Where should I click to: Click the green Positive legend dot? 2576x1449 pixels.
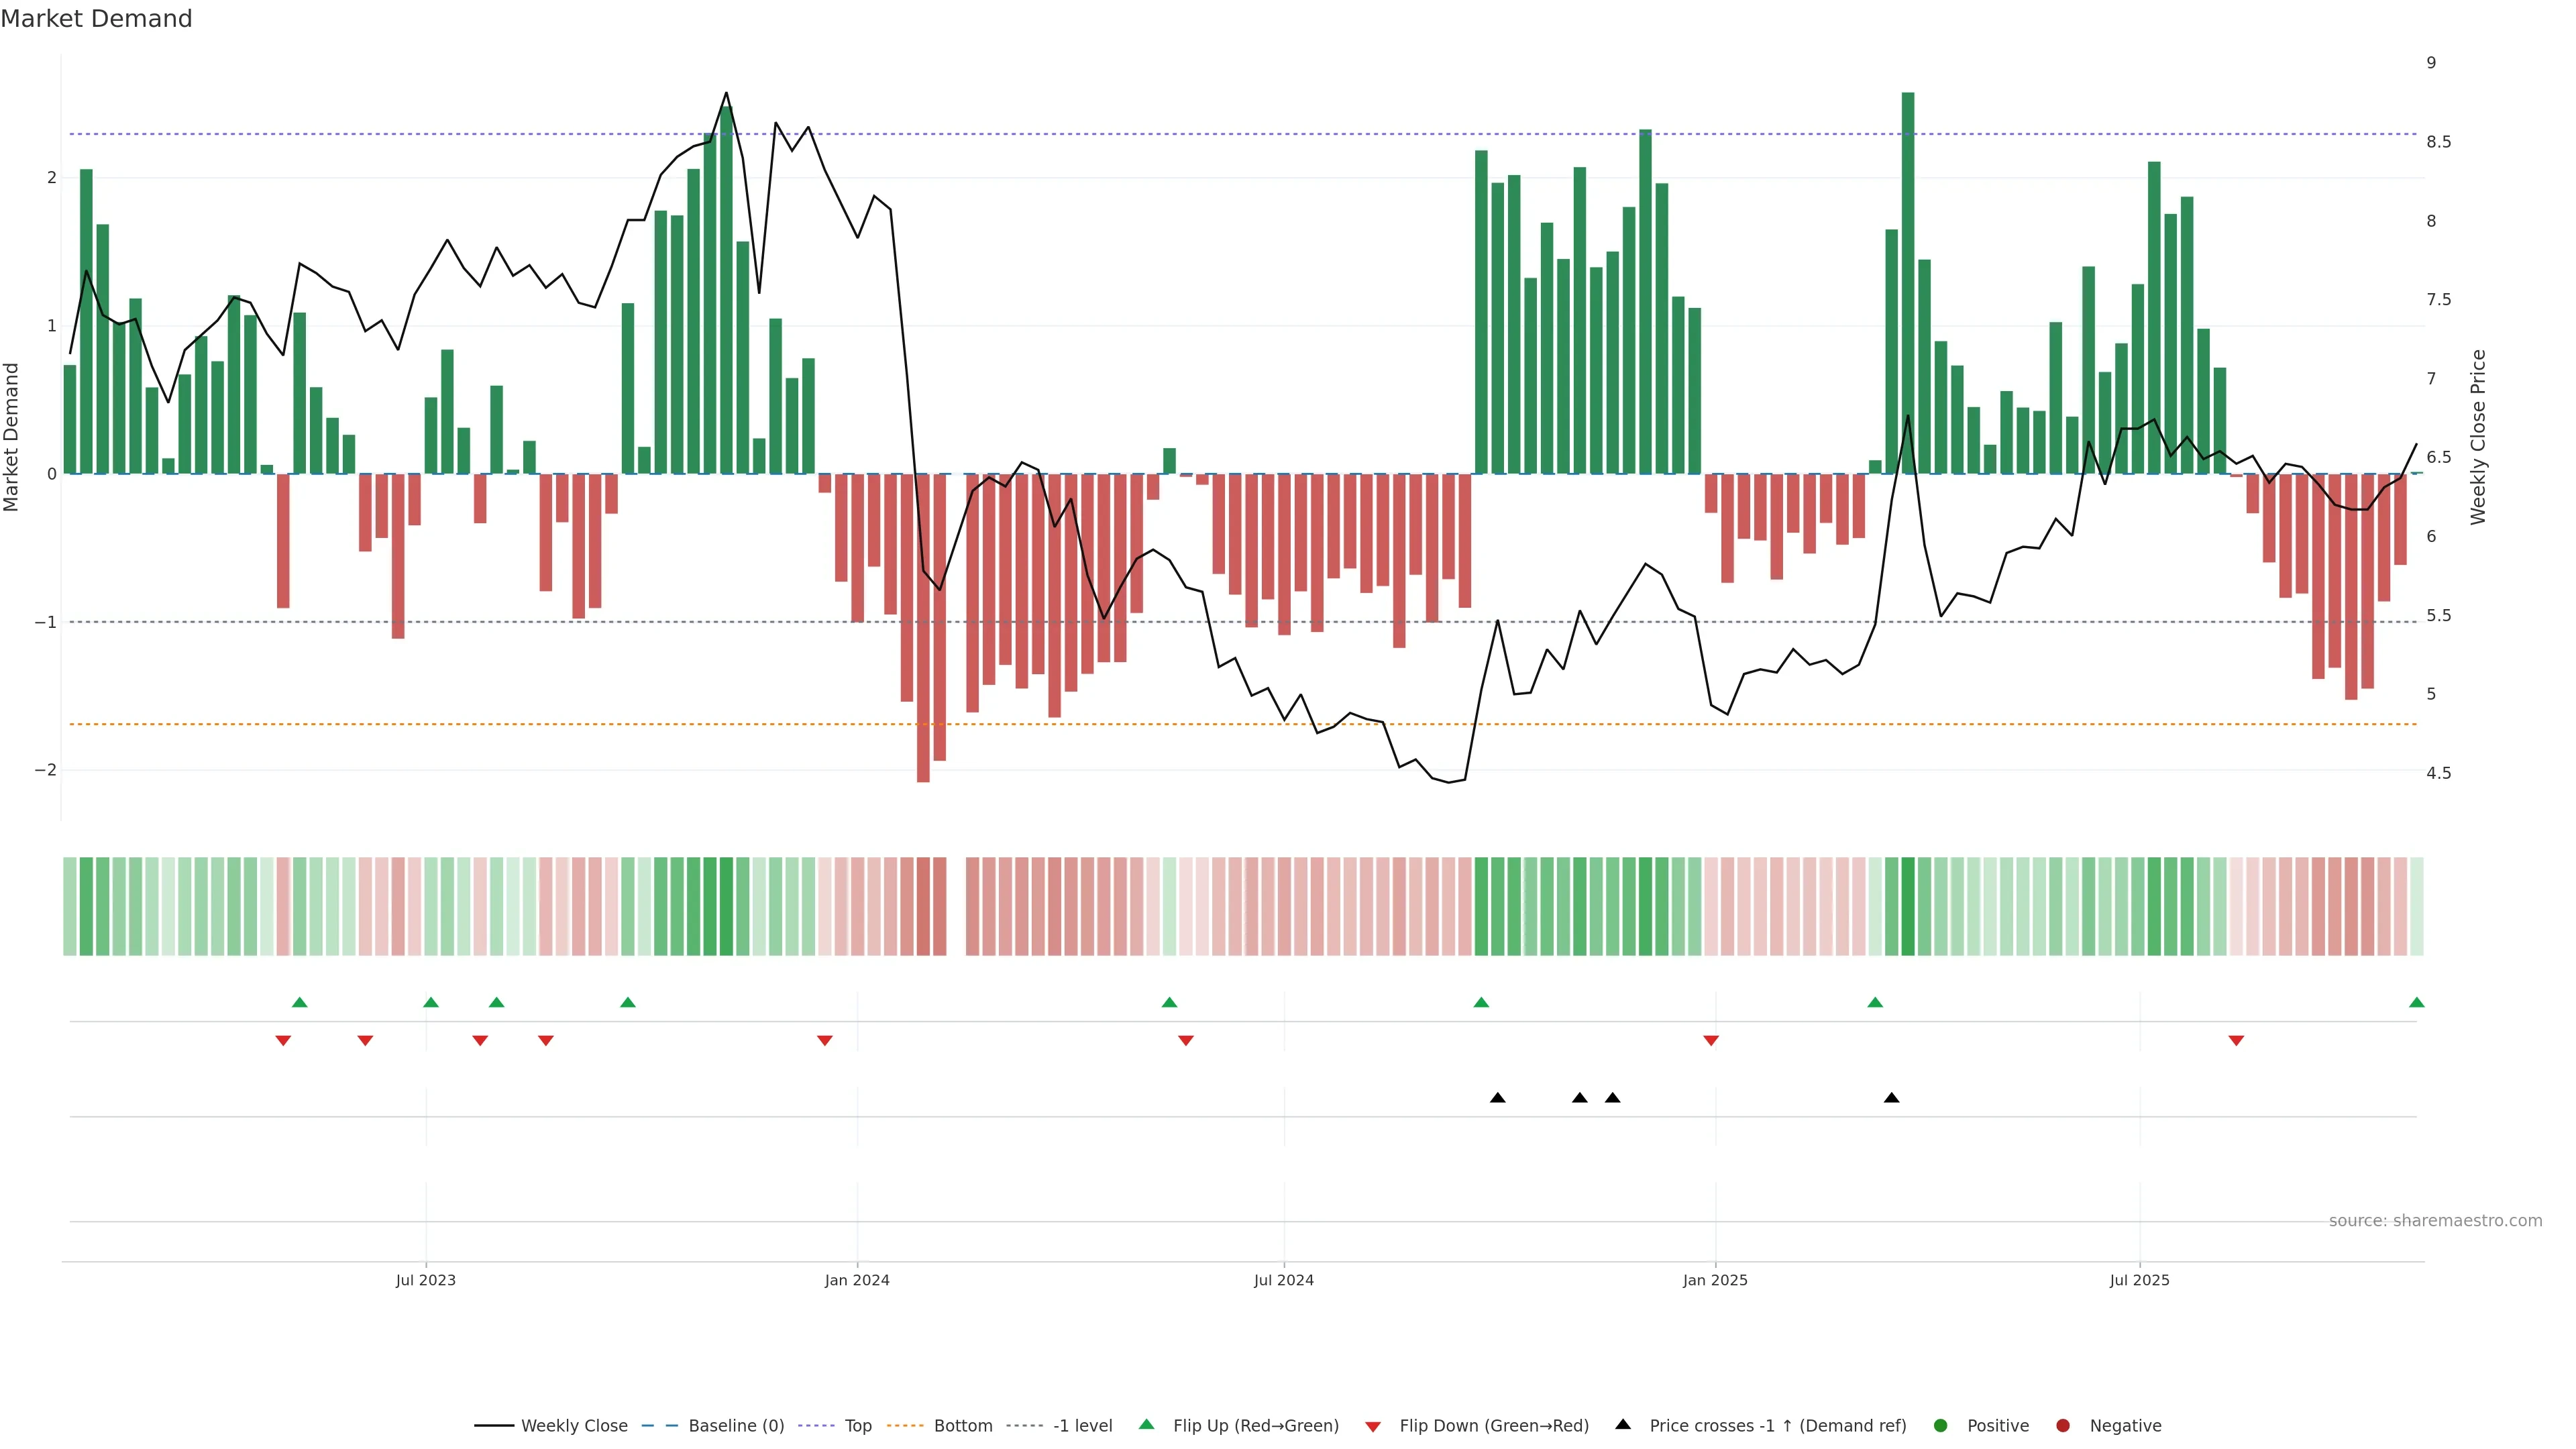(1941, 1425)
